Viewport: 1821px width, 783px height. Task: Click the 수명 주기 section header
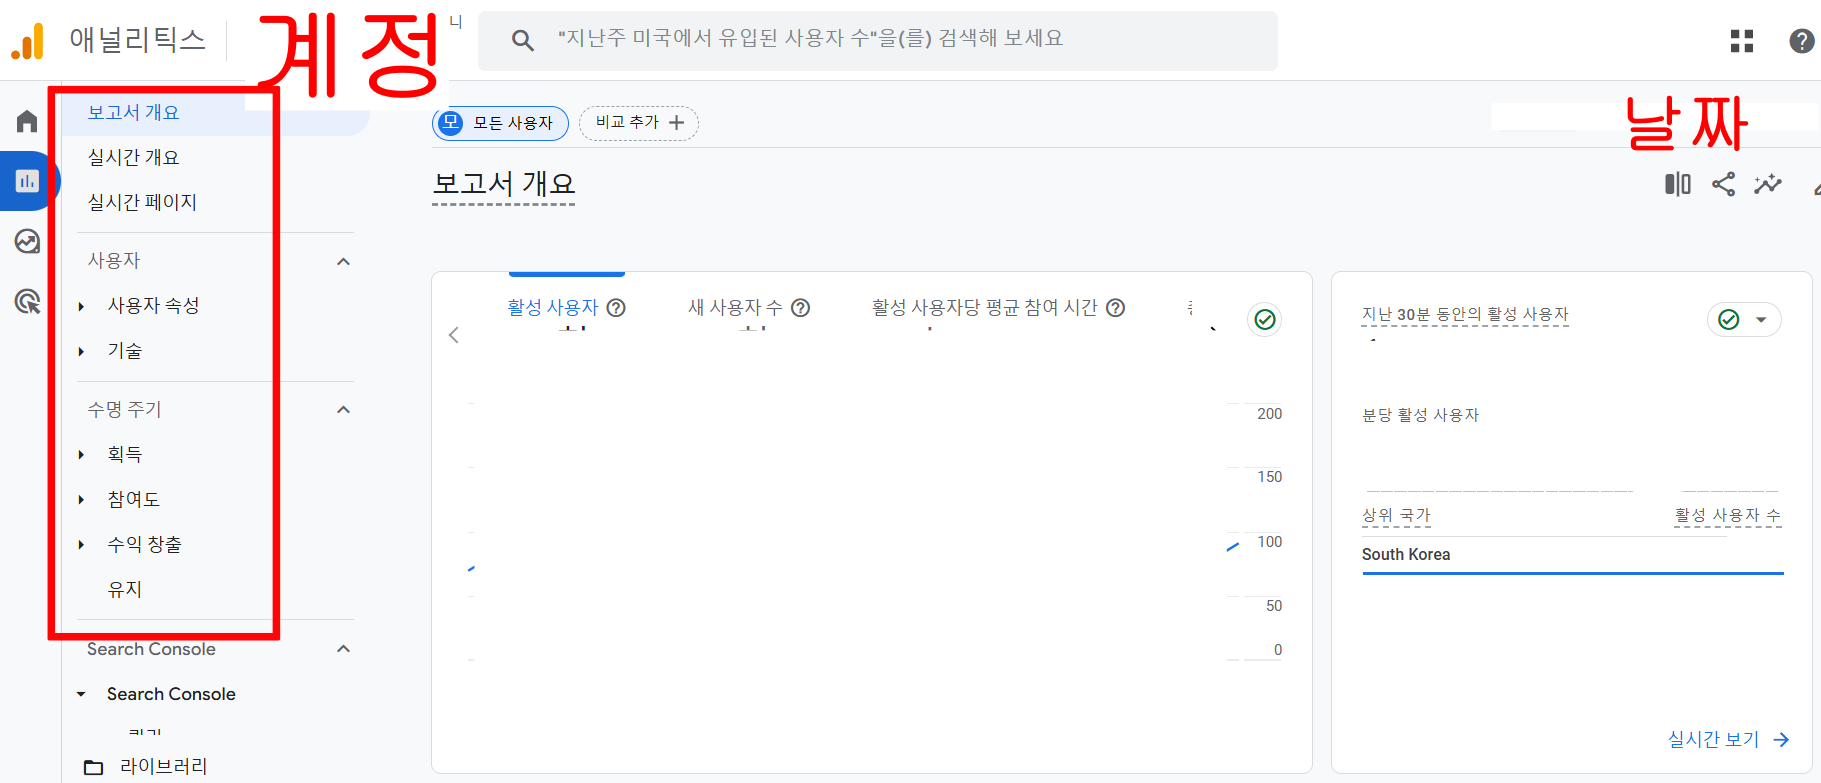click(124, 409)
